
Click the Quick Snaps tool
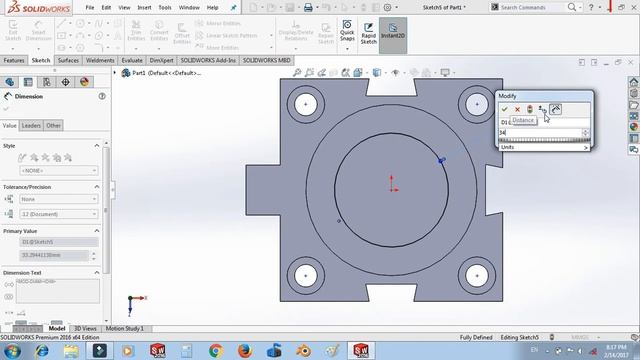347,30
